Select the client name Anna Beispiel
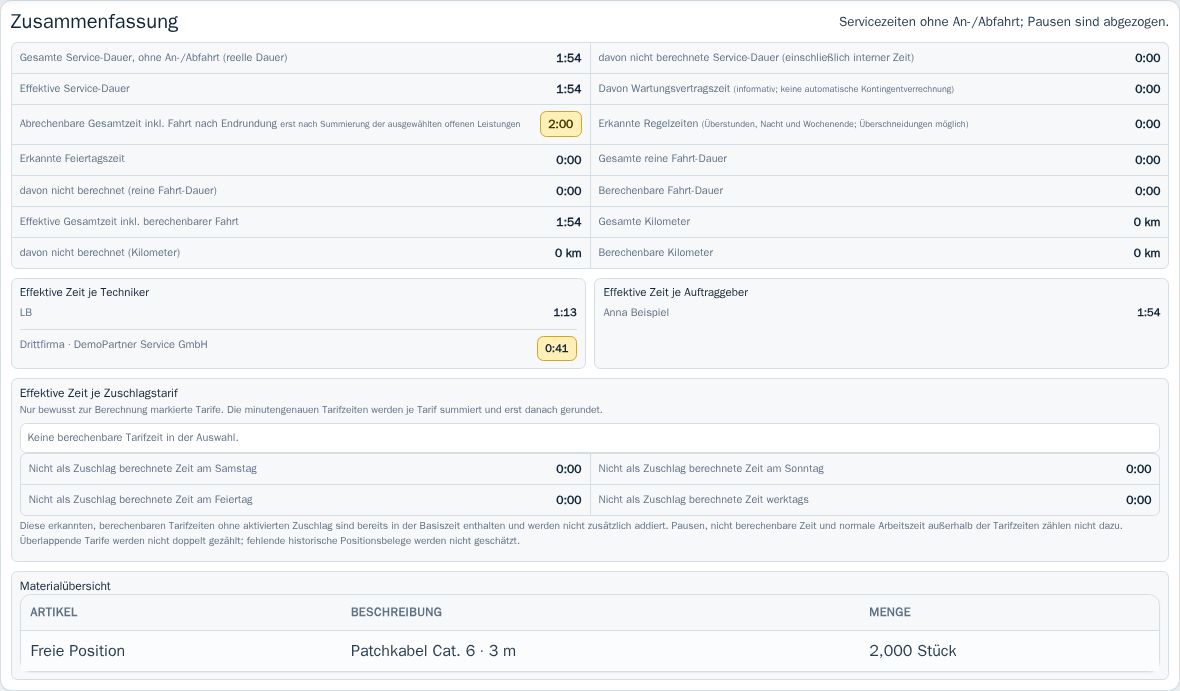1180x691 pixels. point(636,312)
